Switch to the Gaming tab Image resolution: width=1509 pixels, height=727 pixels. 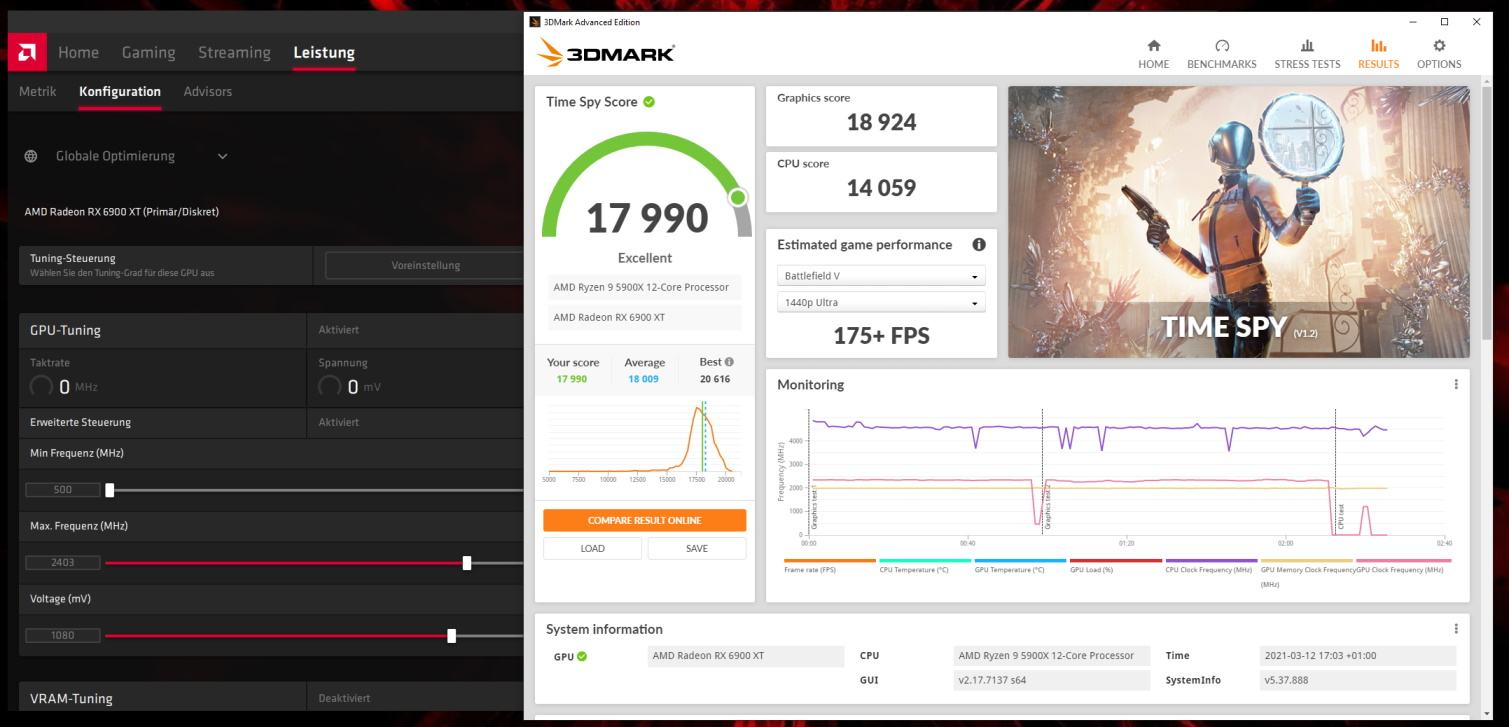coord(148,52)
